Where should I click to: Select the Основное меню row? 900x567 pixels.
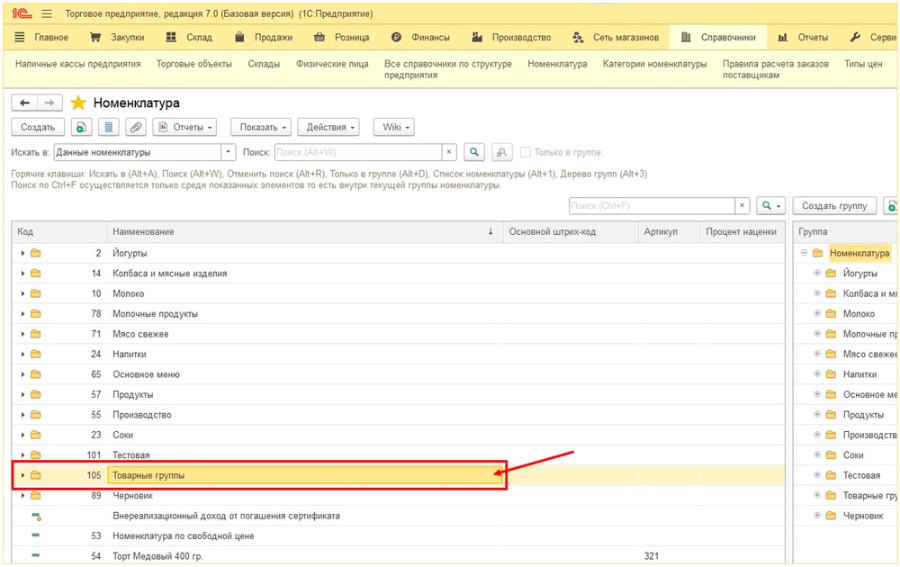tap(398, 374)
